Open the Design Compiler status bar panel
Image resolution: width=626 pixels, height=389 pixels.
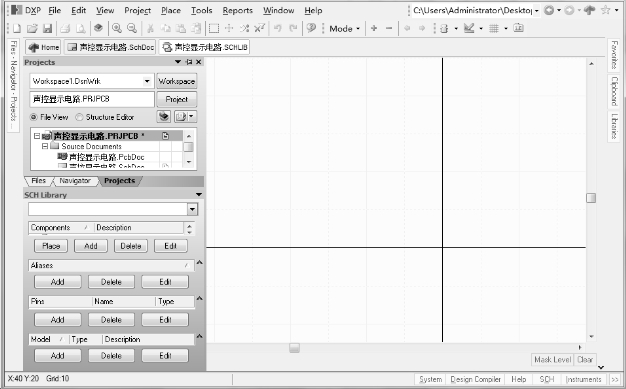tap(475, 379)
